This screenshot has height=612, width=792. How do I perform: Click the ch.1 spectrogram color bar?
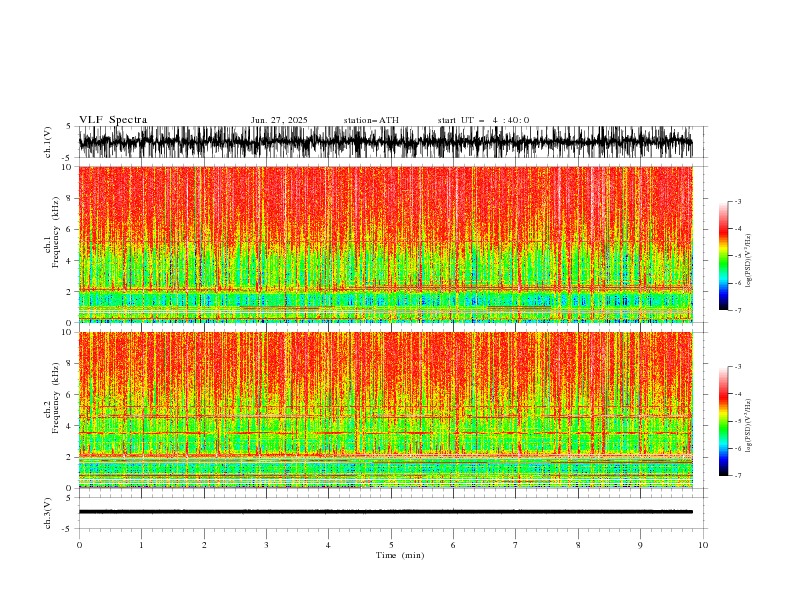click(723, 256)
